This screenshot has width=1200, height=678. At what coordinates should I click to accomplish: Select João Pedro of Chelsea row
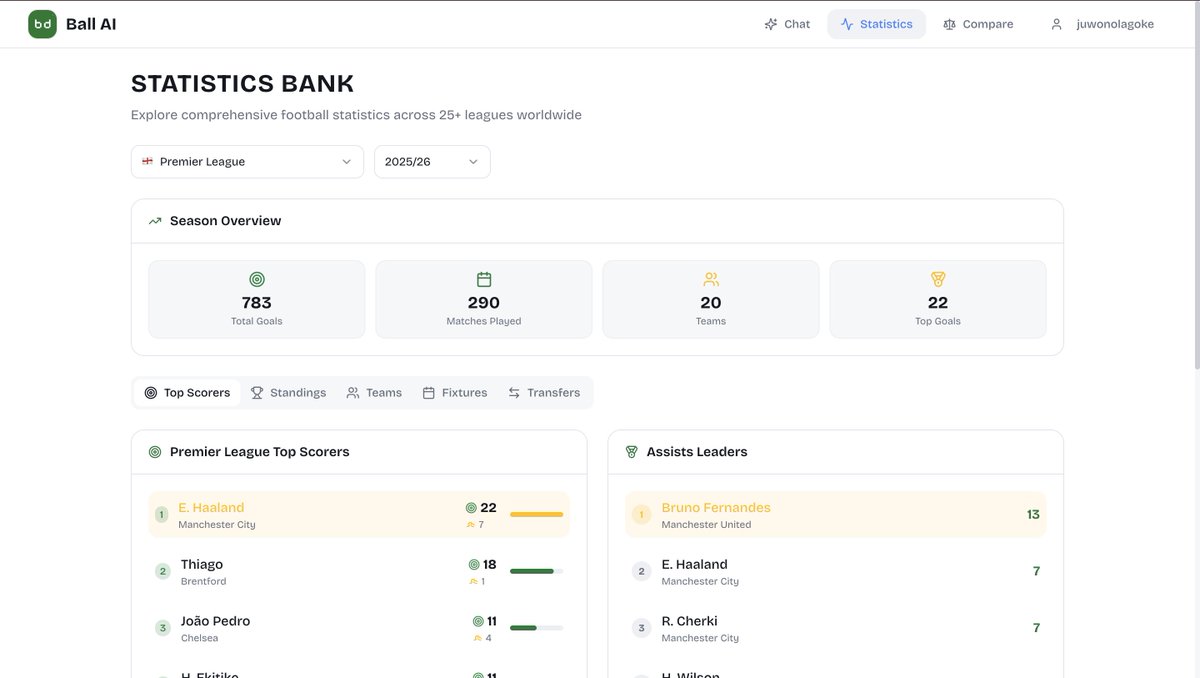pos(359,629)
